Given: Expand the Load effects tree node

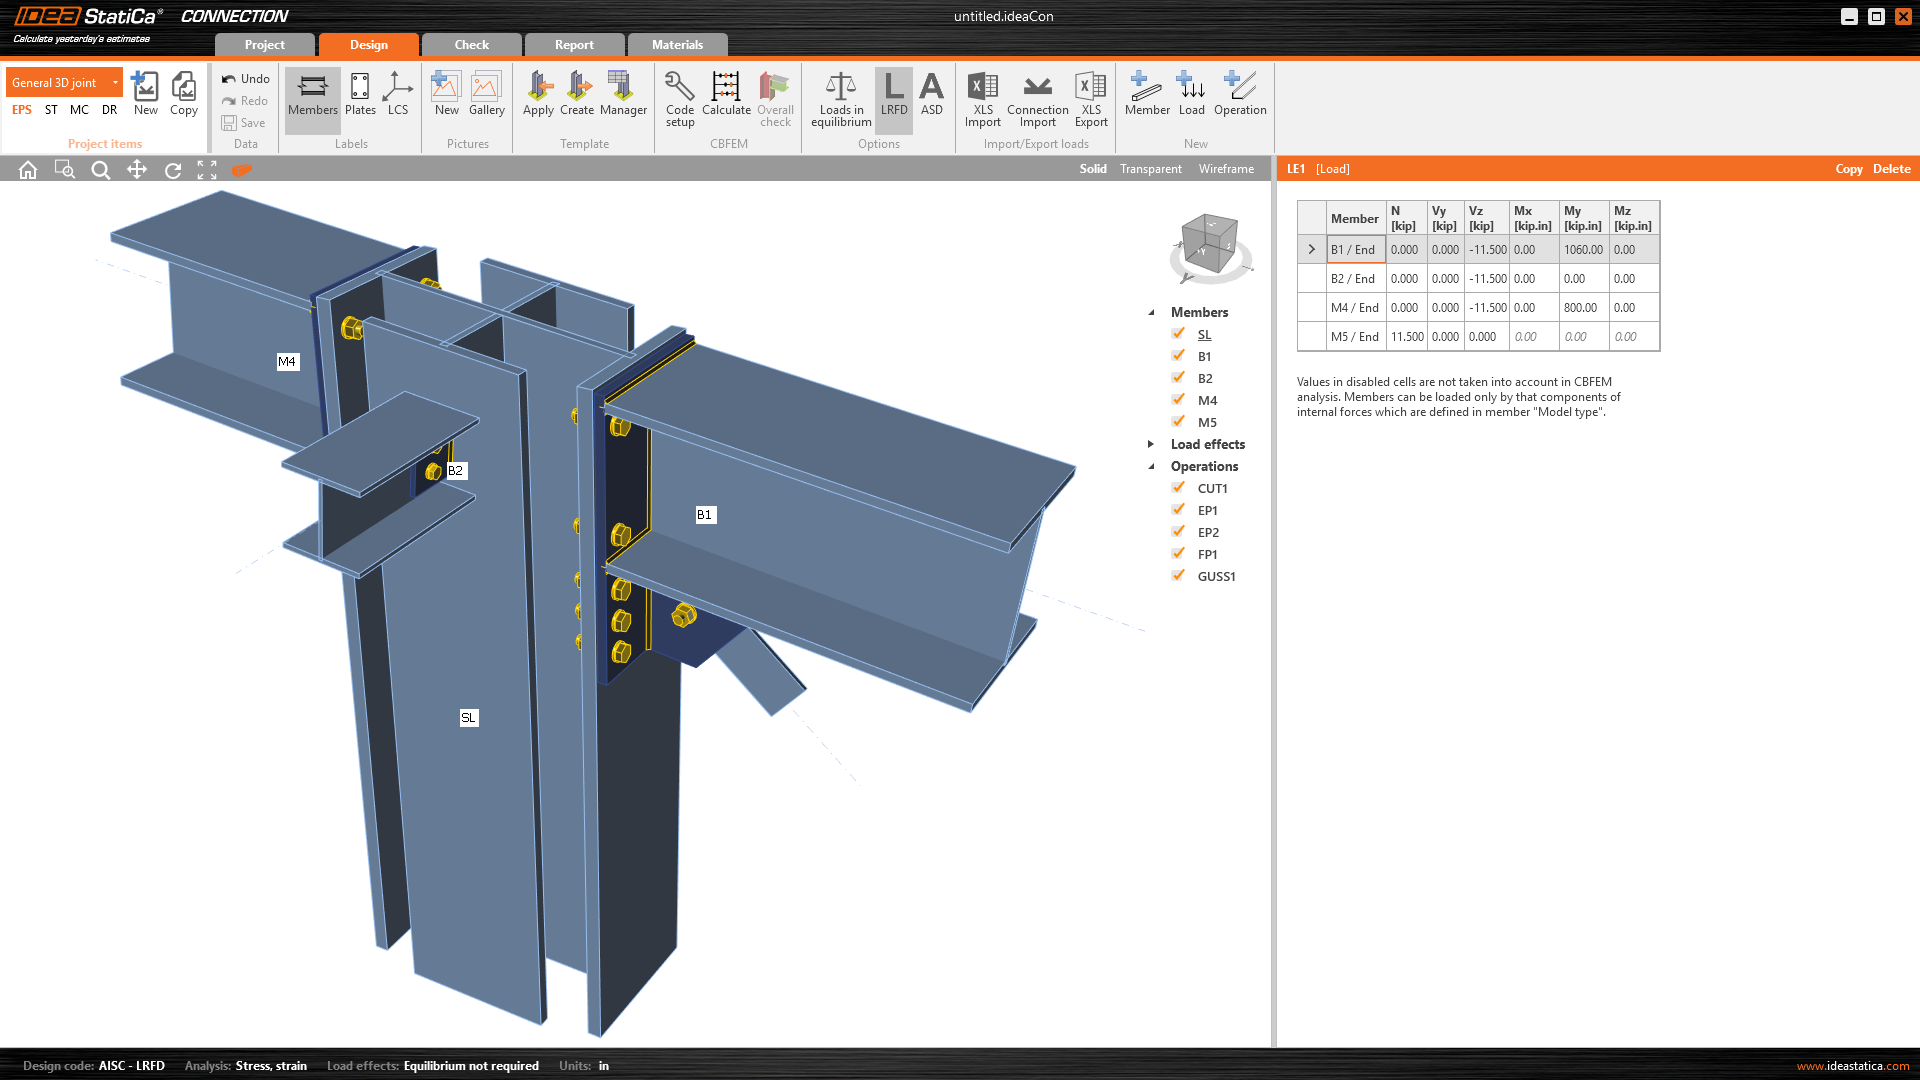Looking at the screenshot, I should click(1151, 444).
